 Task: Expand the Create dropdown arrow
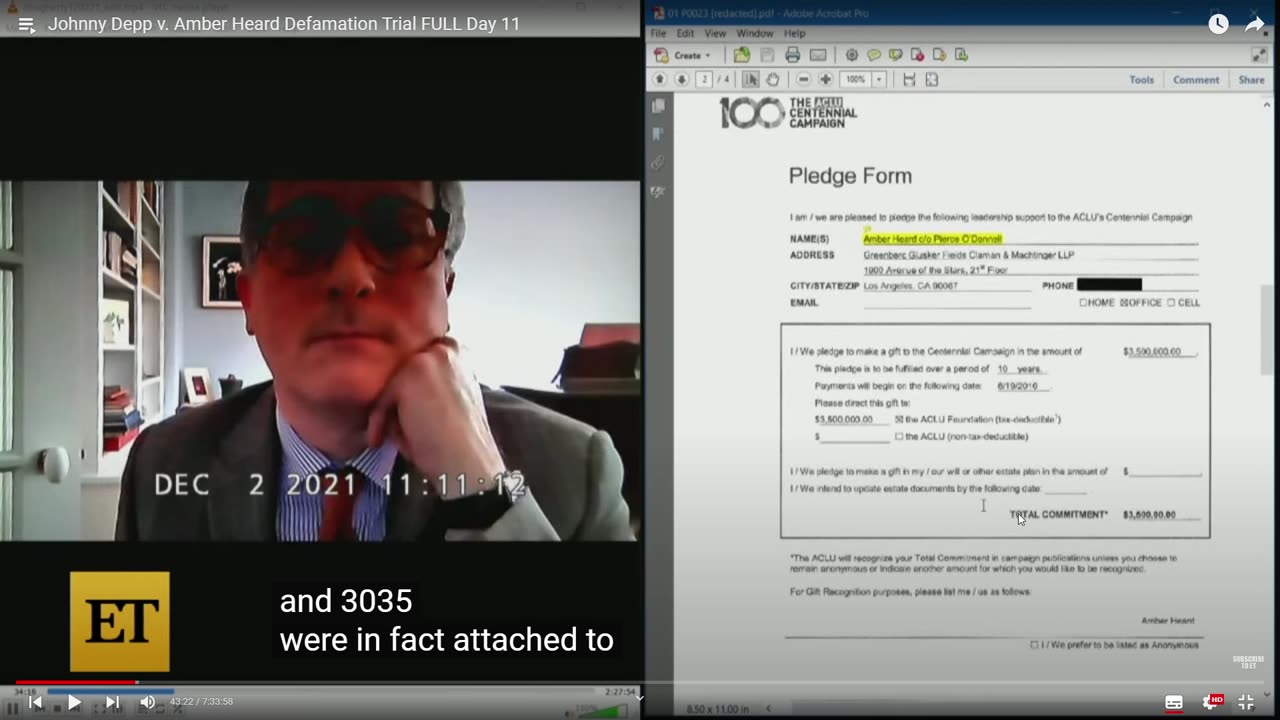(708, 55)
